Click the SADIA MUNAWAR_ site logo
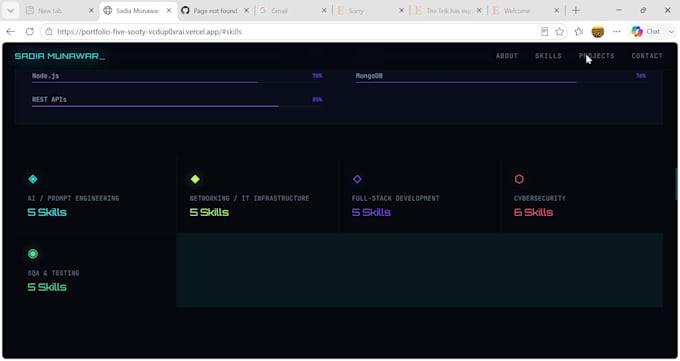The width and height of the screenshot is (680, 361). click(x=59, y=56)
